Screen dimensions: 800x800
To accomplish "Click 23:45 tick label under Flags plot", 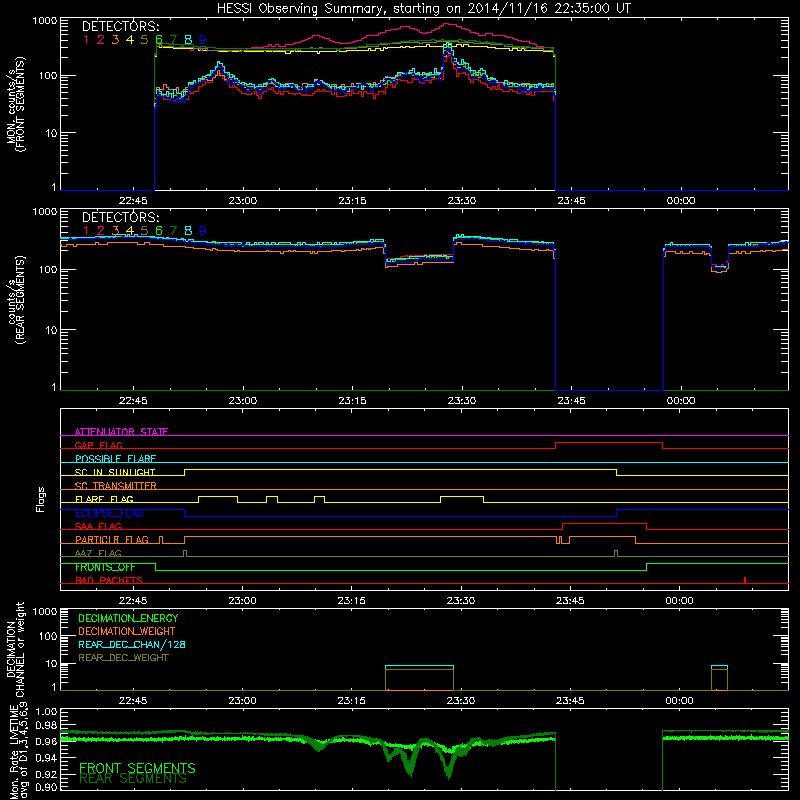I will pos(570,601).
